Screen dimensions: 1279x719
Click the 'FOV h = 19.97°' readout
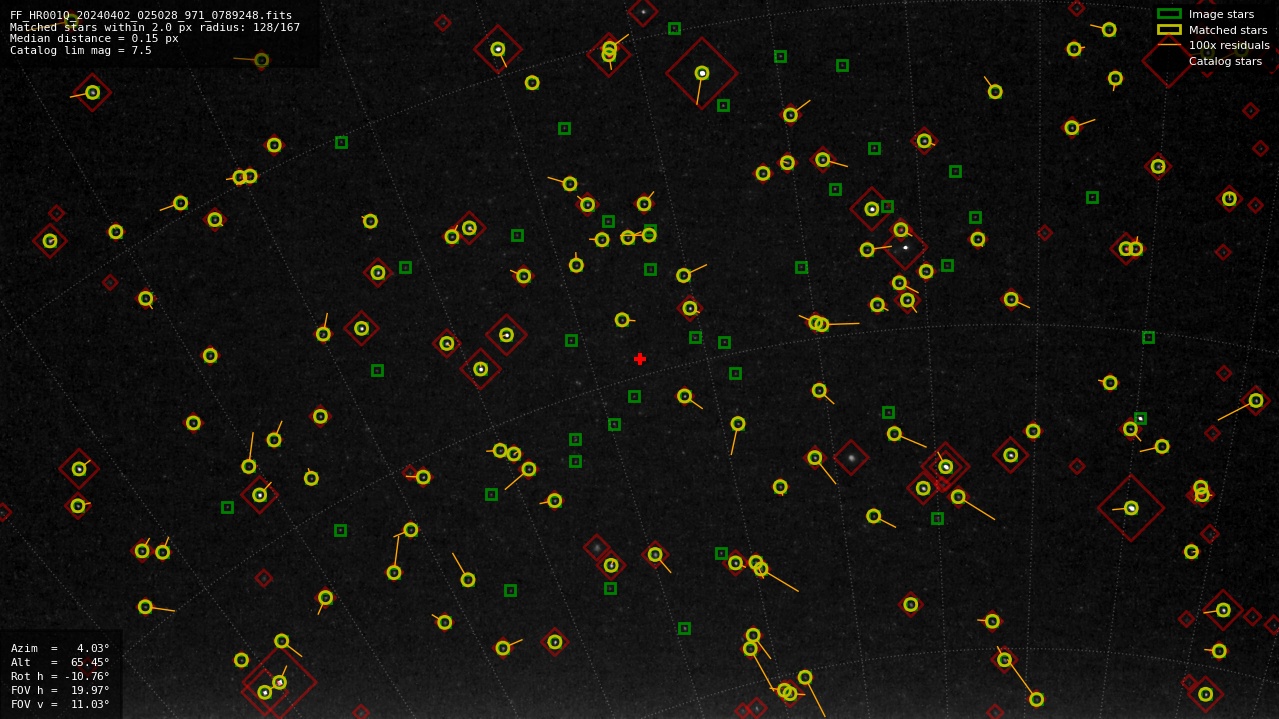click(60, 691)
